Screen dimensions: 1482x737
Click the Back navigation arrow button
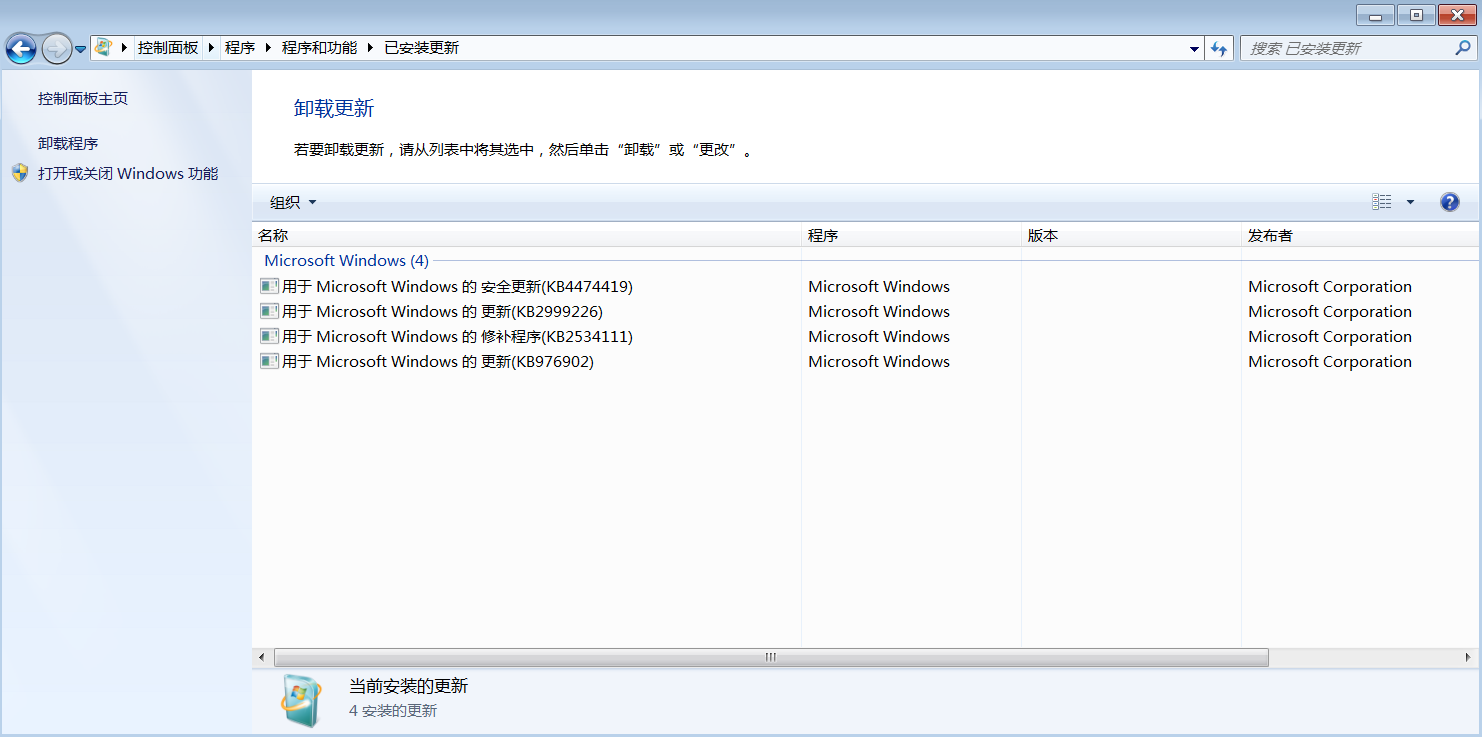coord(21,48)
